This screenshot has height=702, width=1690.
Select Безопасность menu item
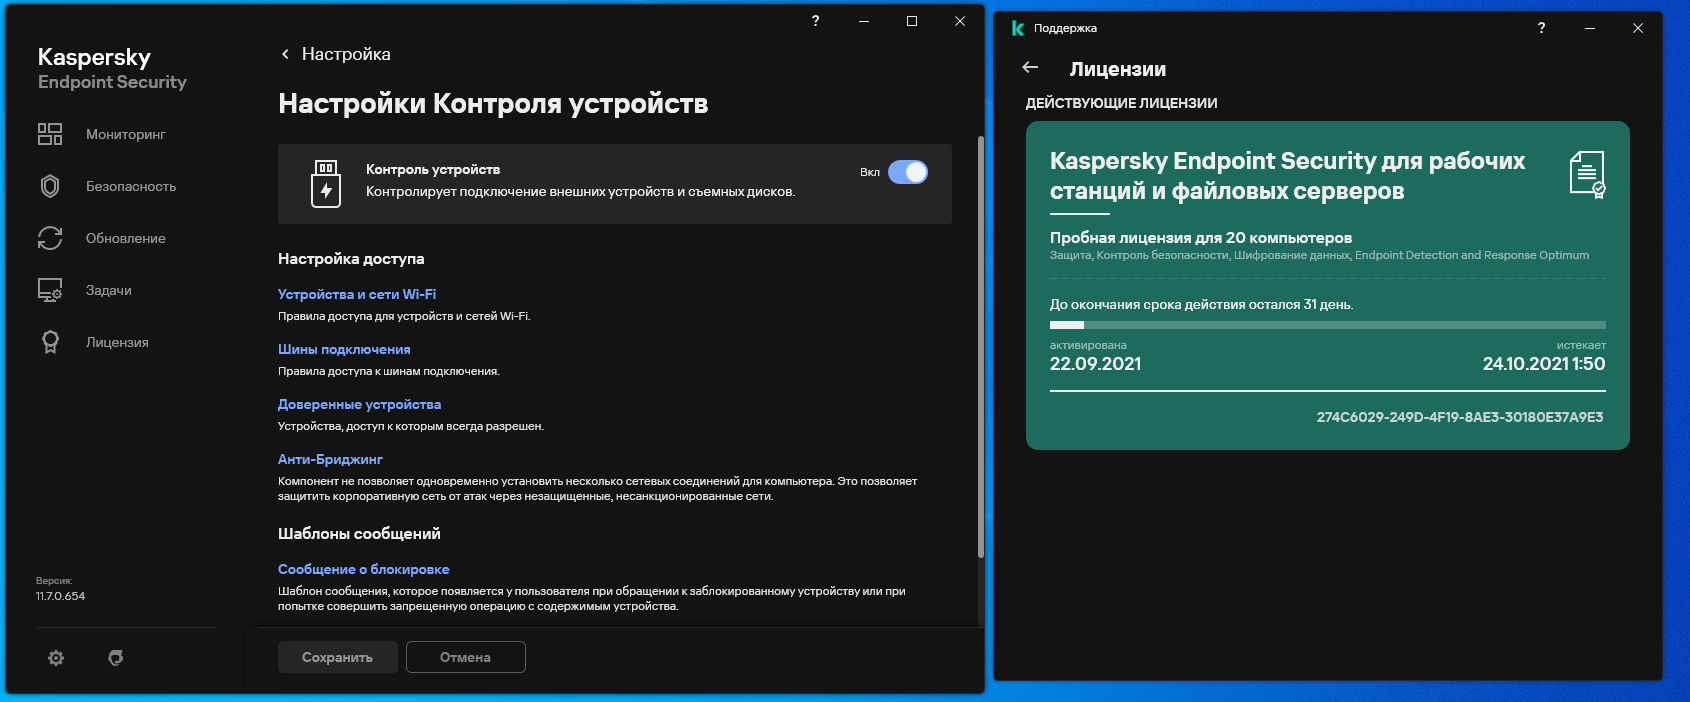click(x=131, y=186)
